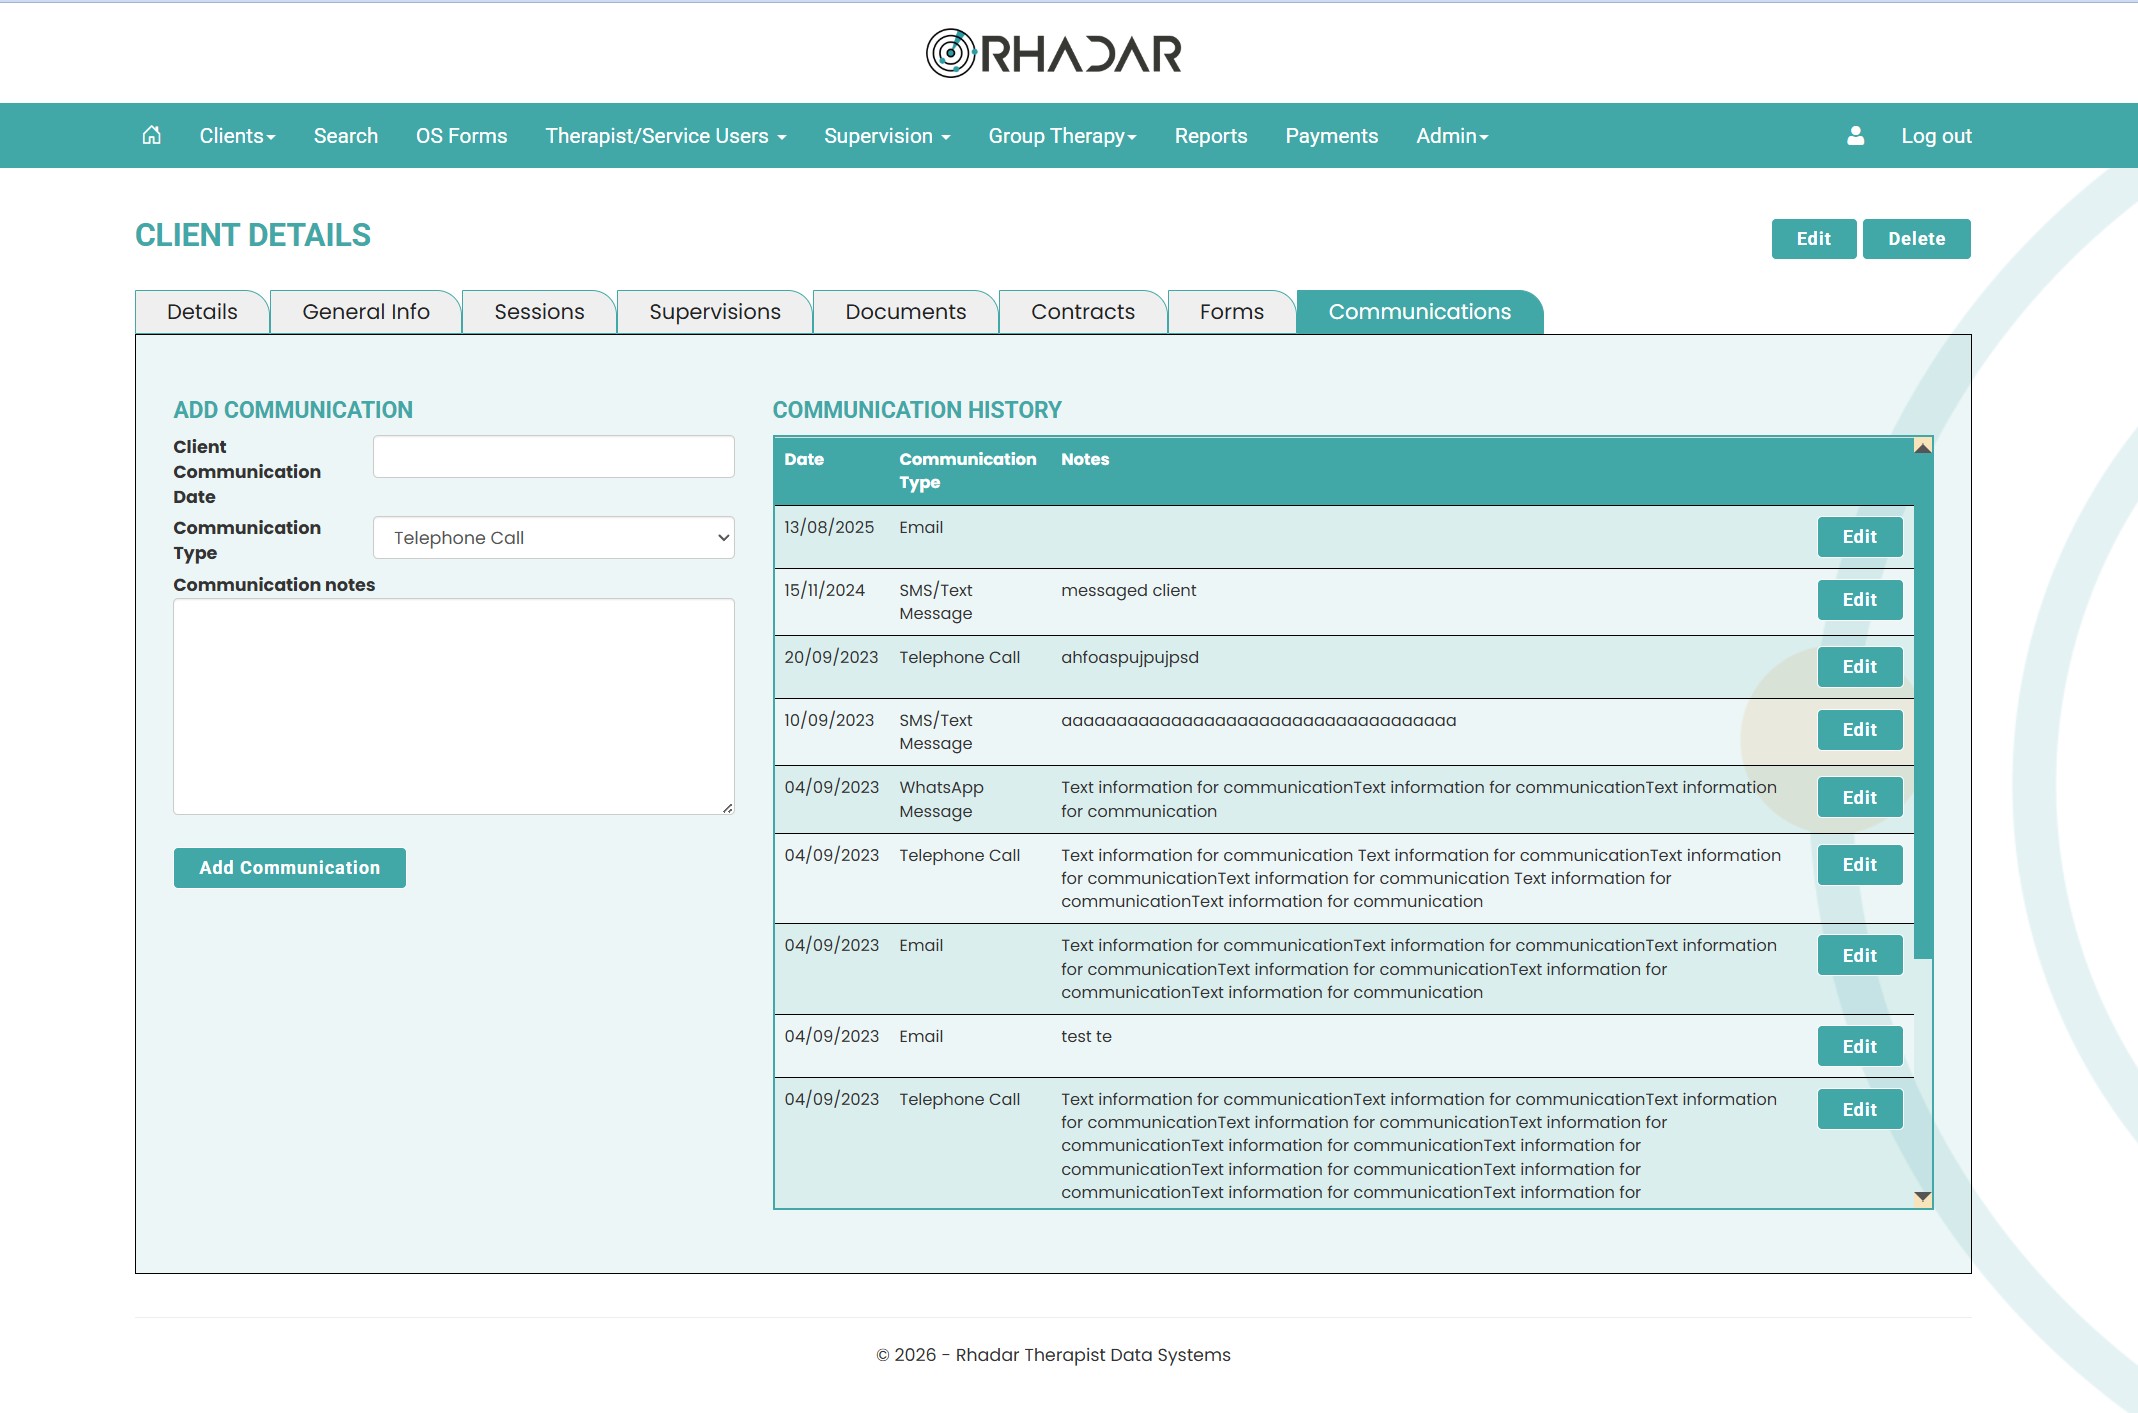
Task: Open the Search page
Action: coord(346,136)
